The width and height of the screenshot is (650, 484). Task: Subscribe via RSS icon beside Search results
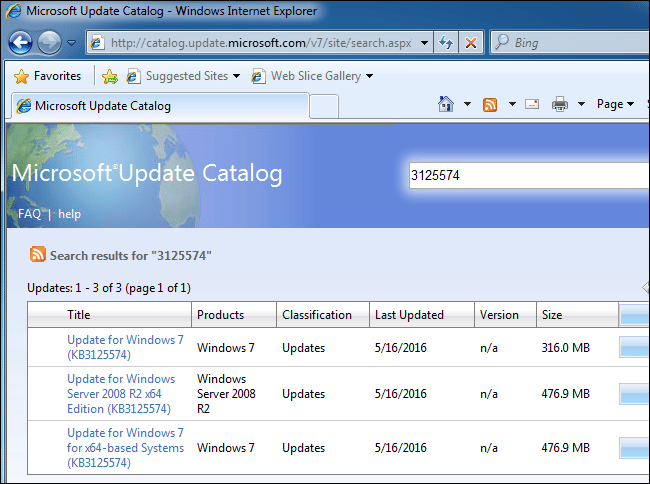coord(37,255)
